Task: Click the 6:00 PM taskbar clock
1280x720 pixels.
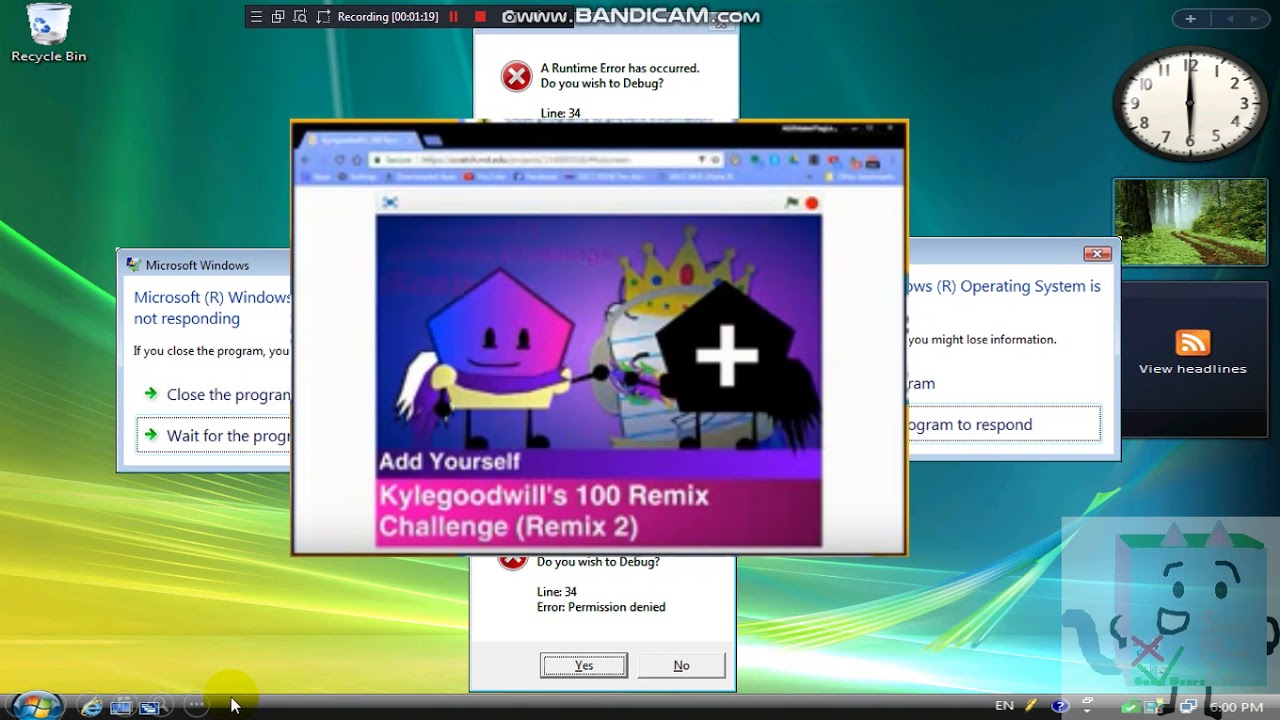Action: tap(1237, 707)
